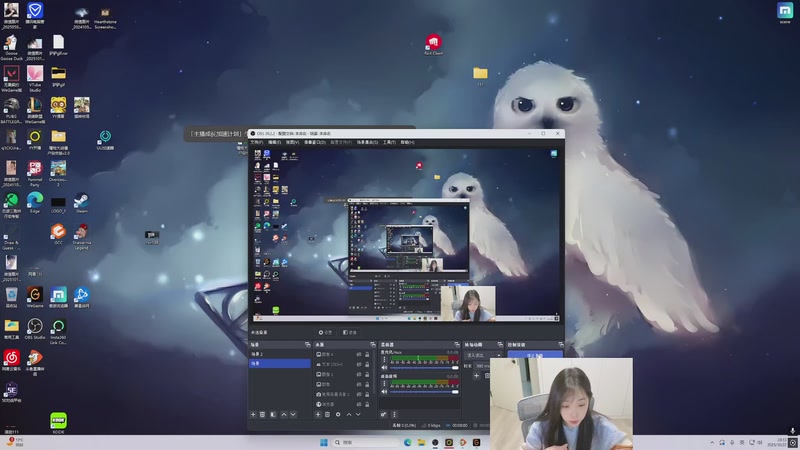
Task: Open the Edit menu in OBS
Action: click(274, 142)
